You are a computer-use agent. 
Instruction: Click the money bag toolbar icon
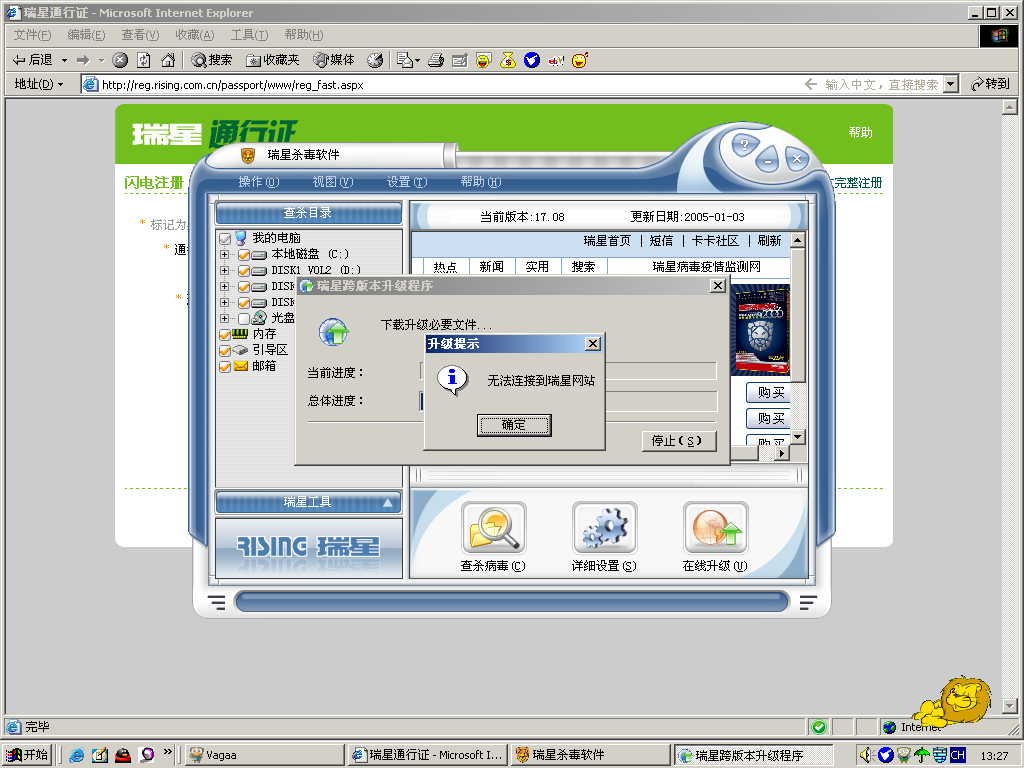pos(507,60)
